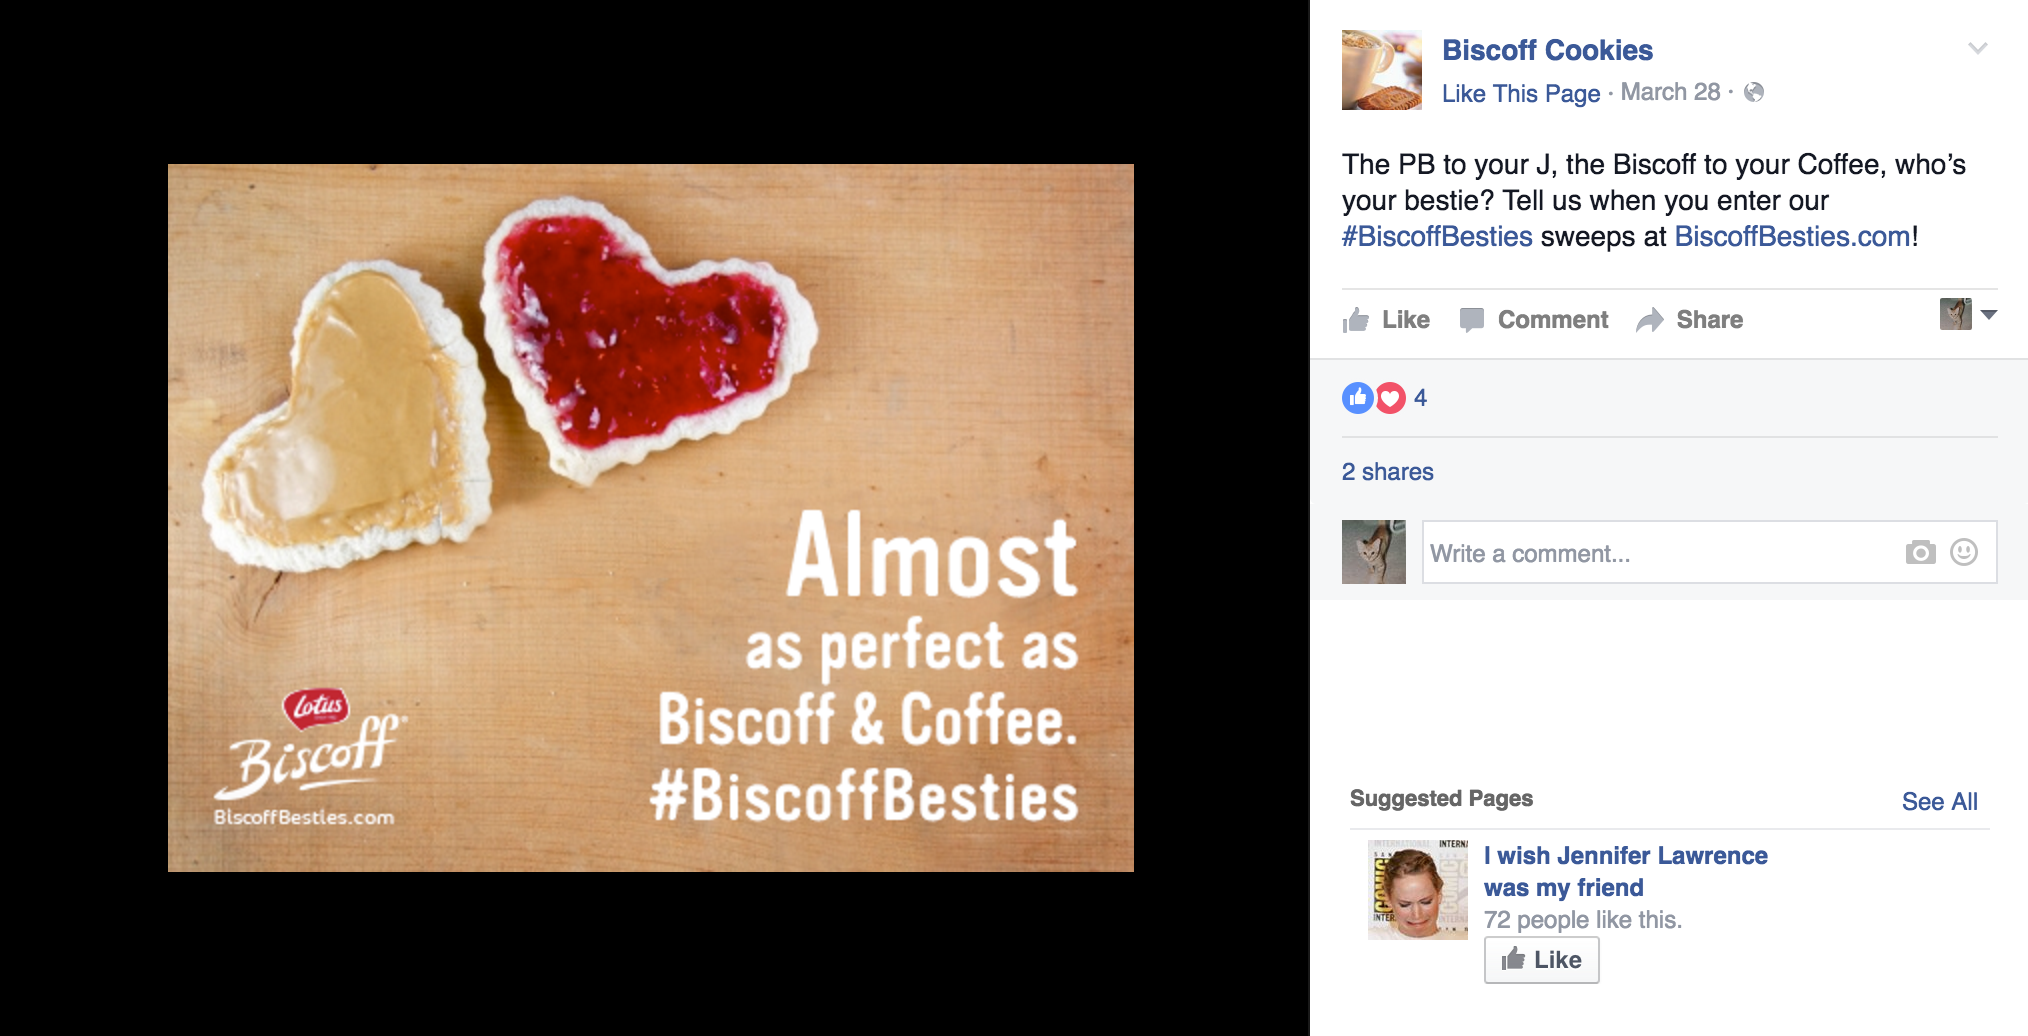Click the thumbs-up Like icon on post
The image size is (2028, 1036).
[x=1356, y=320]
